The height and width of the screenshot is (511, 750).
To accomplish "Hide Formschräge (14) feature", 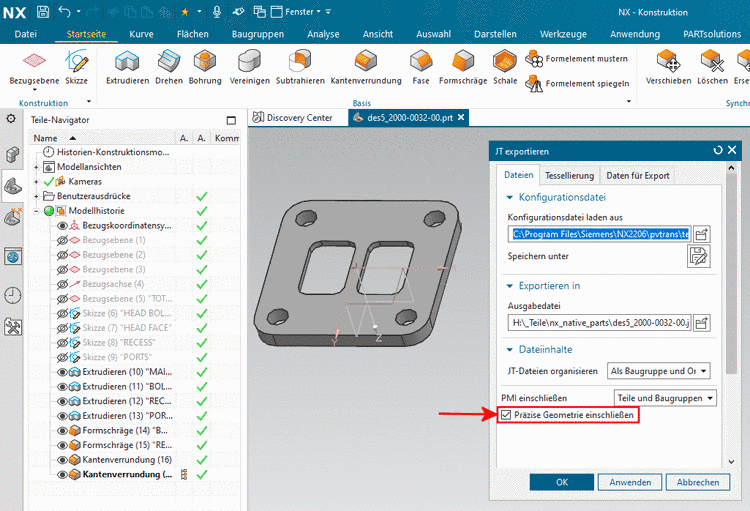I will pos(62,431).
